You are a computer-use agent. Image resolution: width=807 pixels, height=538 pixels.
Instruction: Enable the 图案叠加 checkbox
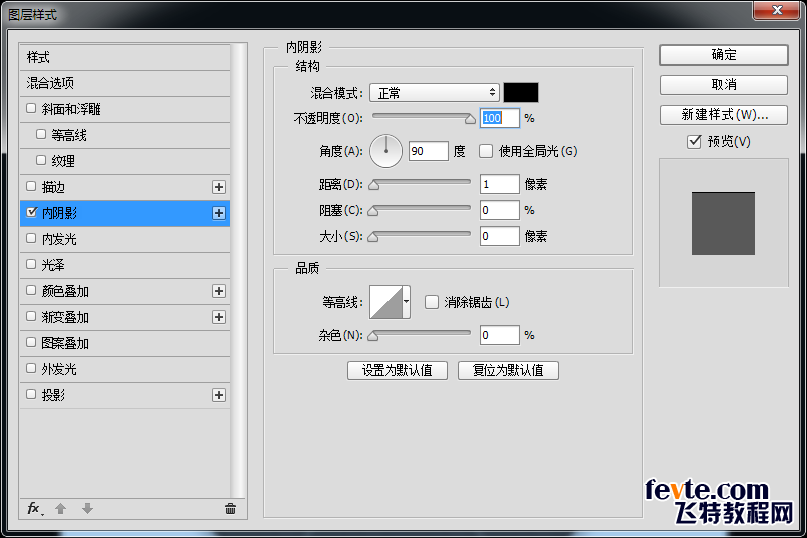[x=31, y=342]
